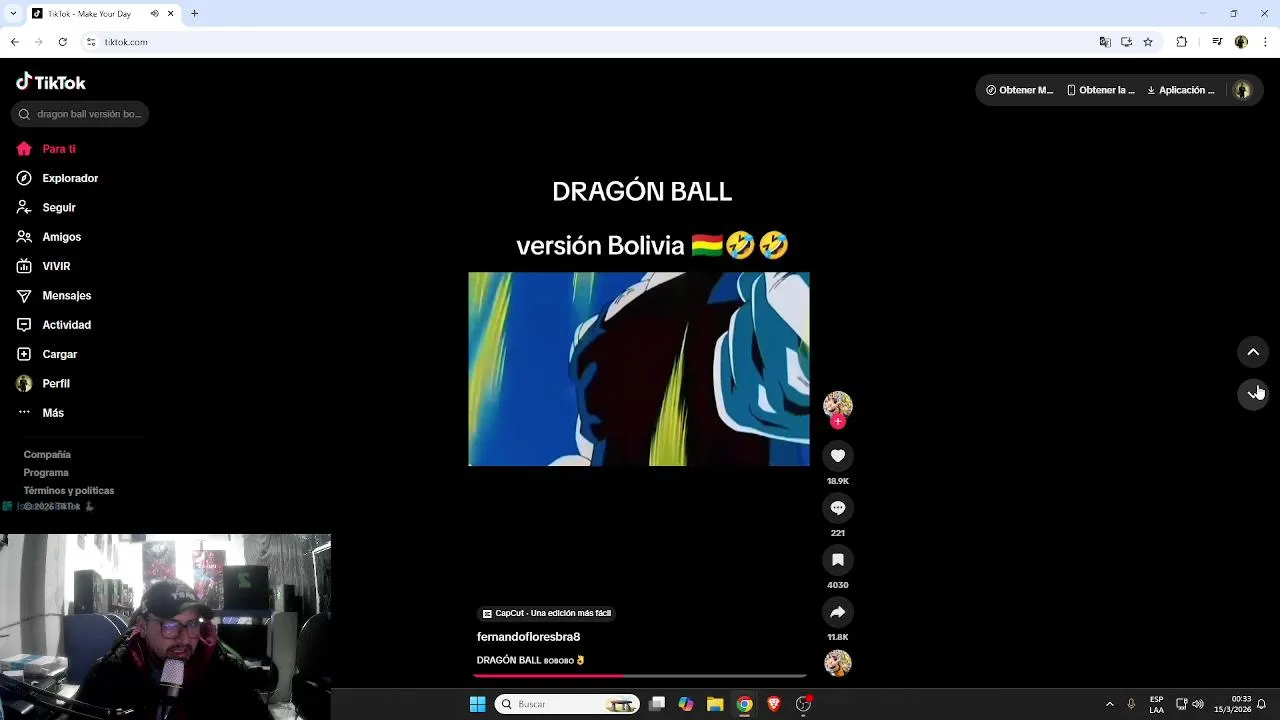Open the Perfil page in the sidebar
Screen dimensions: 1280x720
[x=44, y=383]
